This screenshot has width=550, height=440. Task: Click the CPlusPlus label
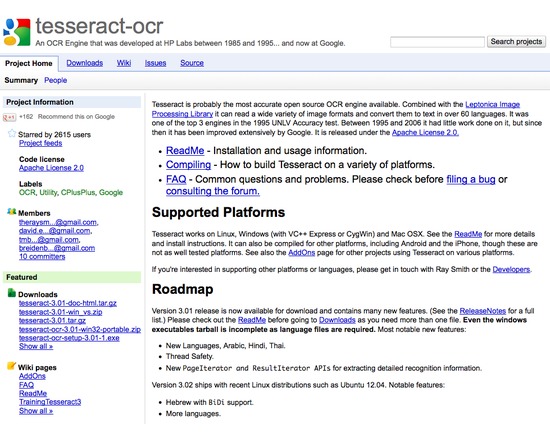pos(78,193)
